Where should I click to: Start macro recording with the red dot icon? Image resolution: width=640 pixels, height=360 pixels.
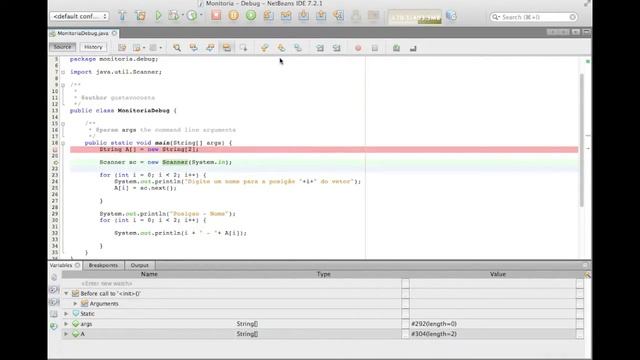(358, 48)
